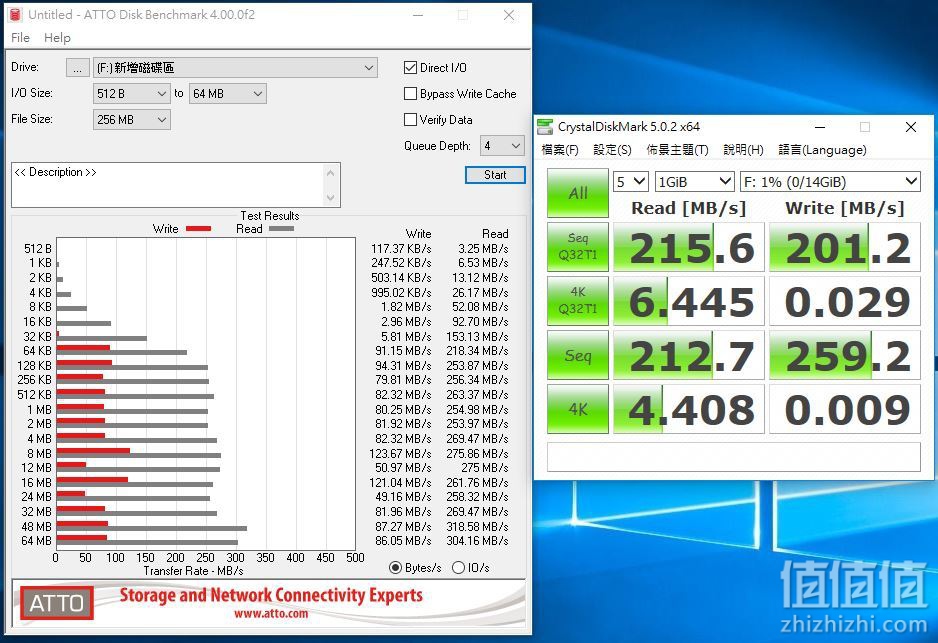Click into the Description text field
Screen dimensions: 938x643
pos(168,185)
